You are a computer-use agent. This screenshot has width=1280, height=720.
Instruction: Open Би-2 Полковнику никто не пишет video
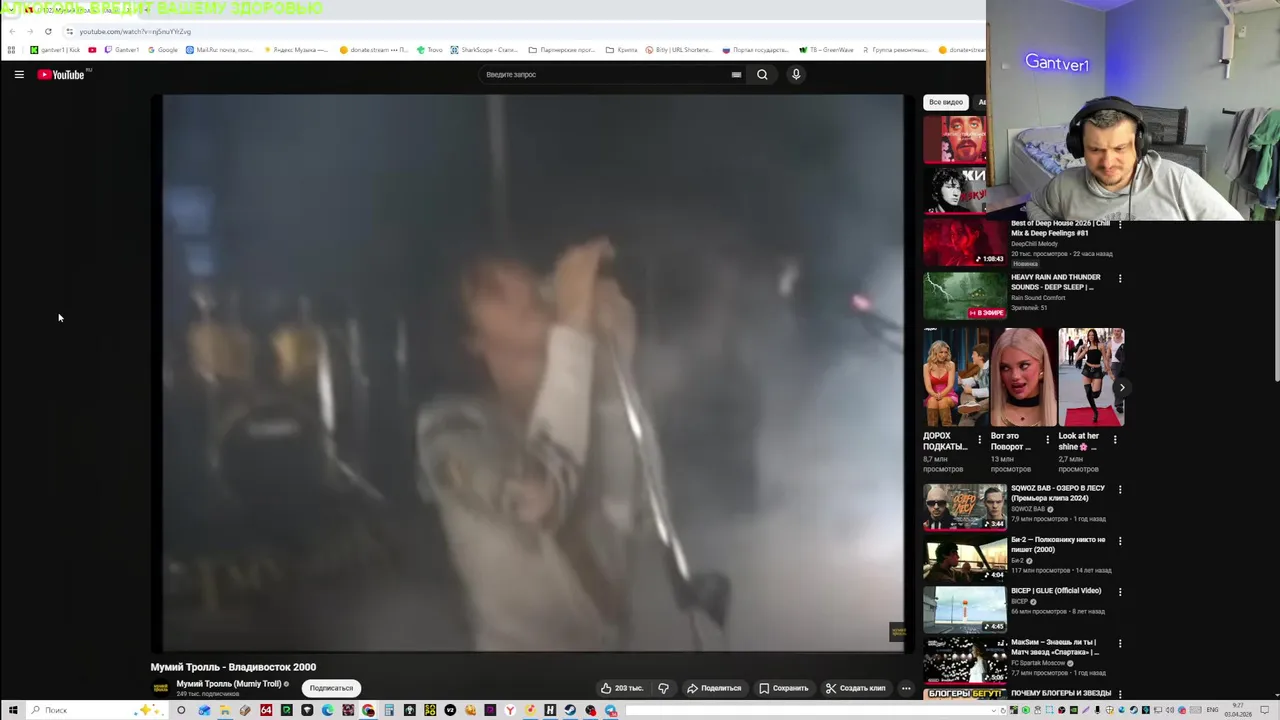pyautogui.click(x=964, y=558)
